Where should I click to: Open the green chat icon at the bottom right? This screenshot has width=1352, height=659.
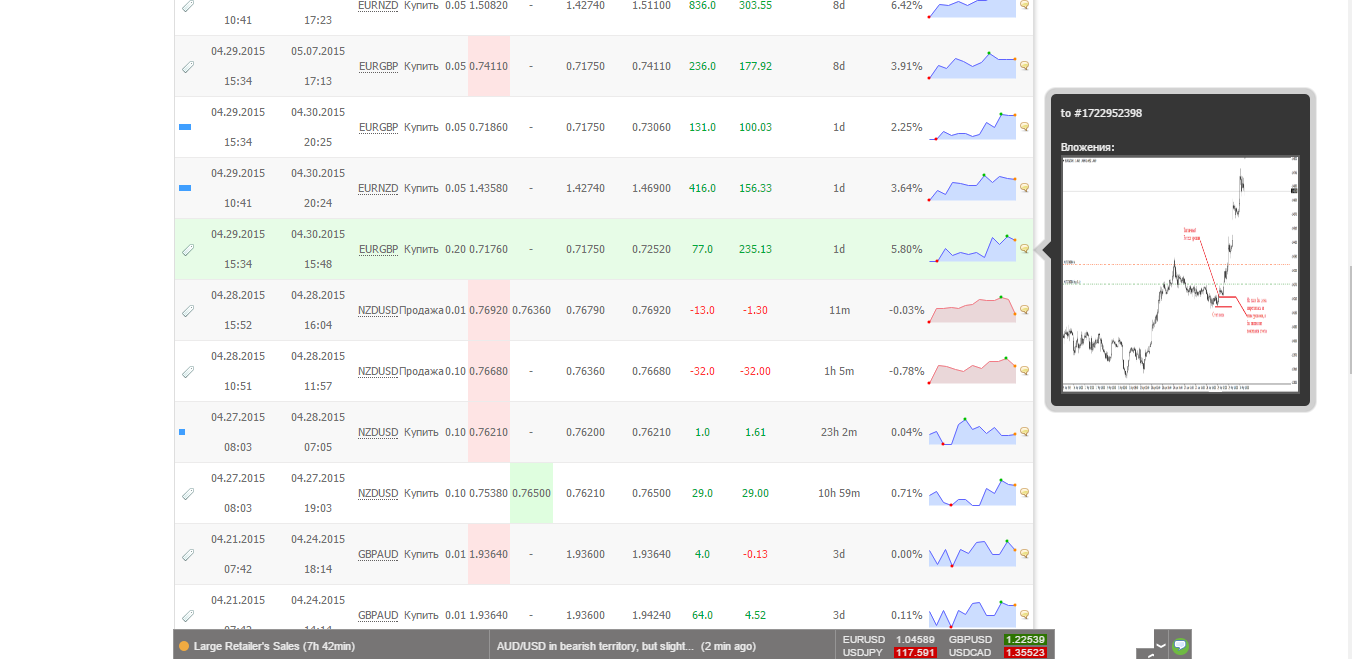(1180, 645)
